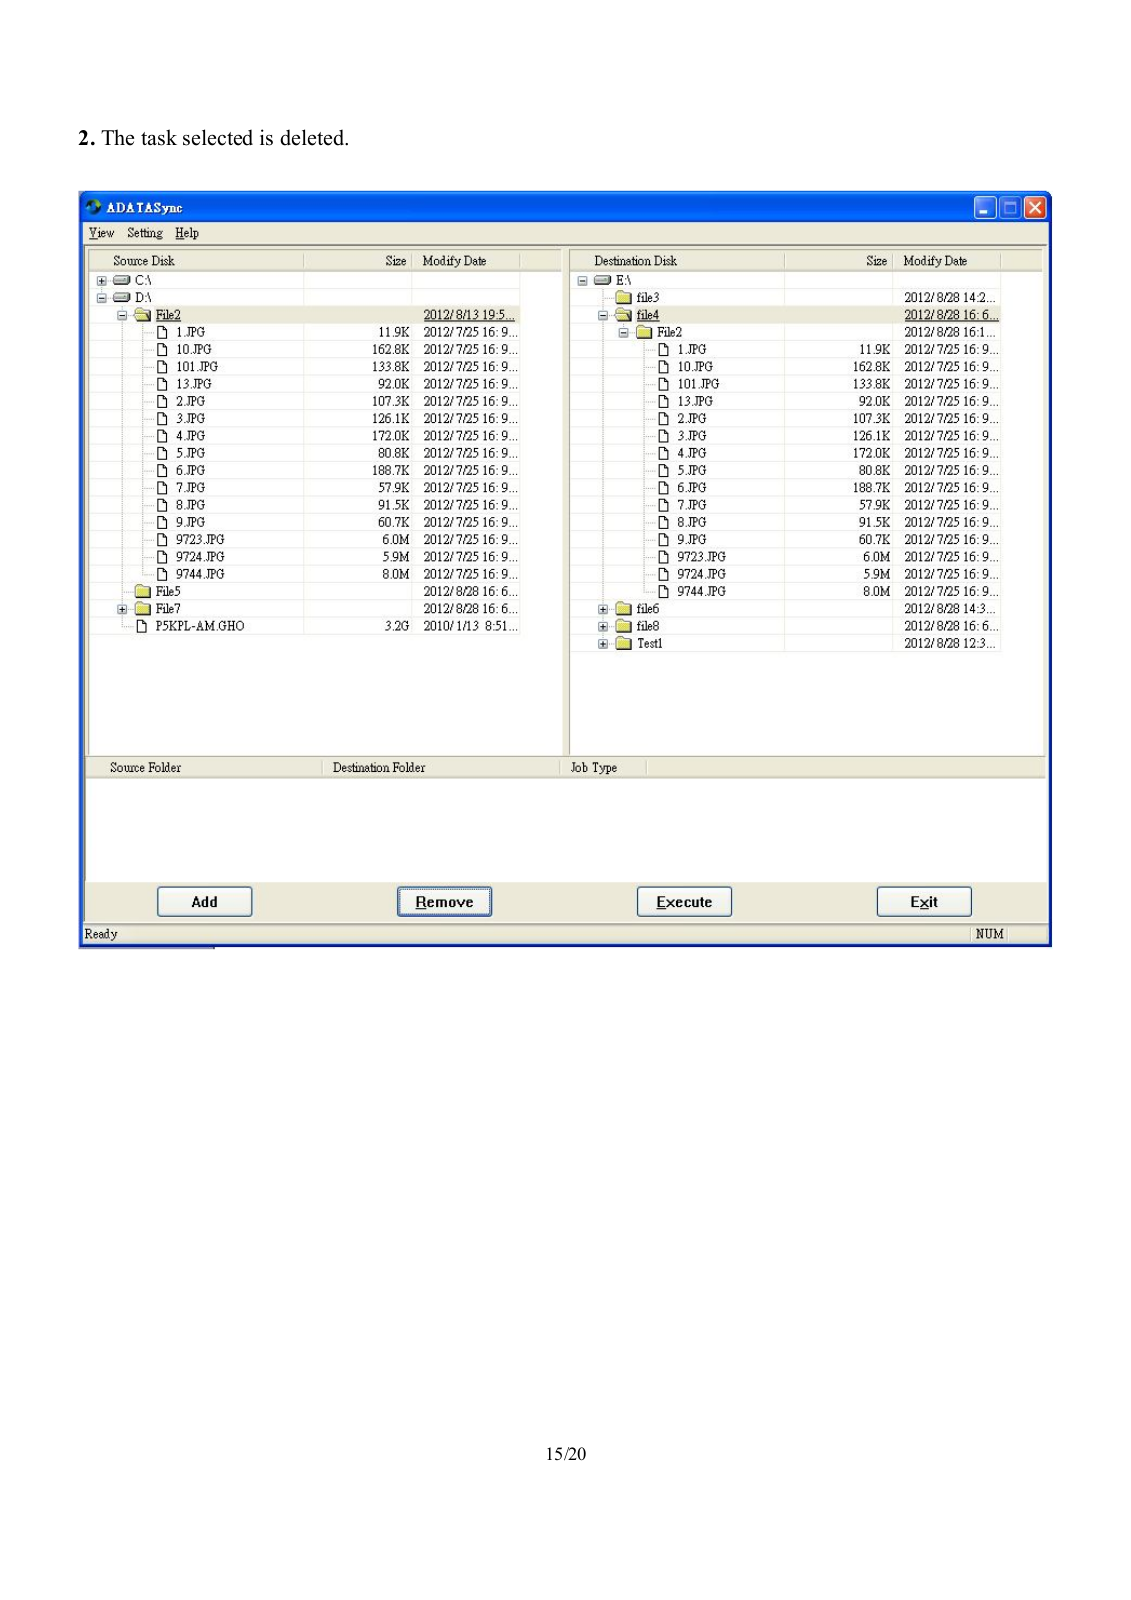Click the file4 open folder icon
The height and width of the screenshot is (1600, 1131).
[624, 315]
